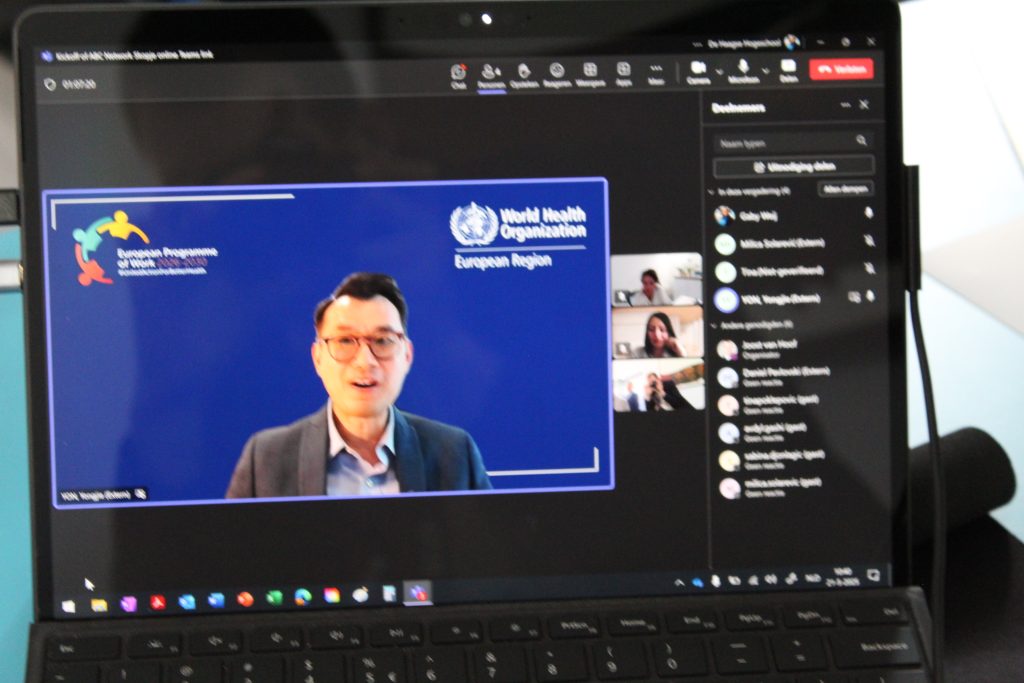Open the Windows Start menu on taskbar

click(x=68, y=605)
